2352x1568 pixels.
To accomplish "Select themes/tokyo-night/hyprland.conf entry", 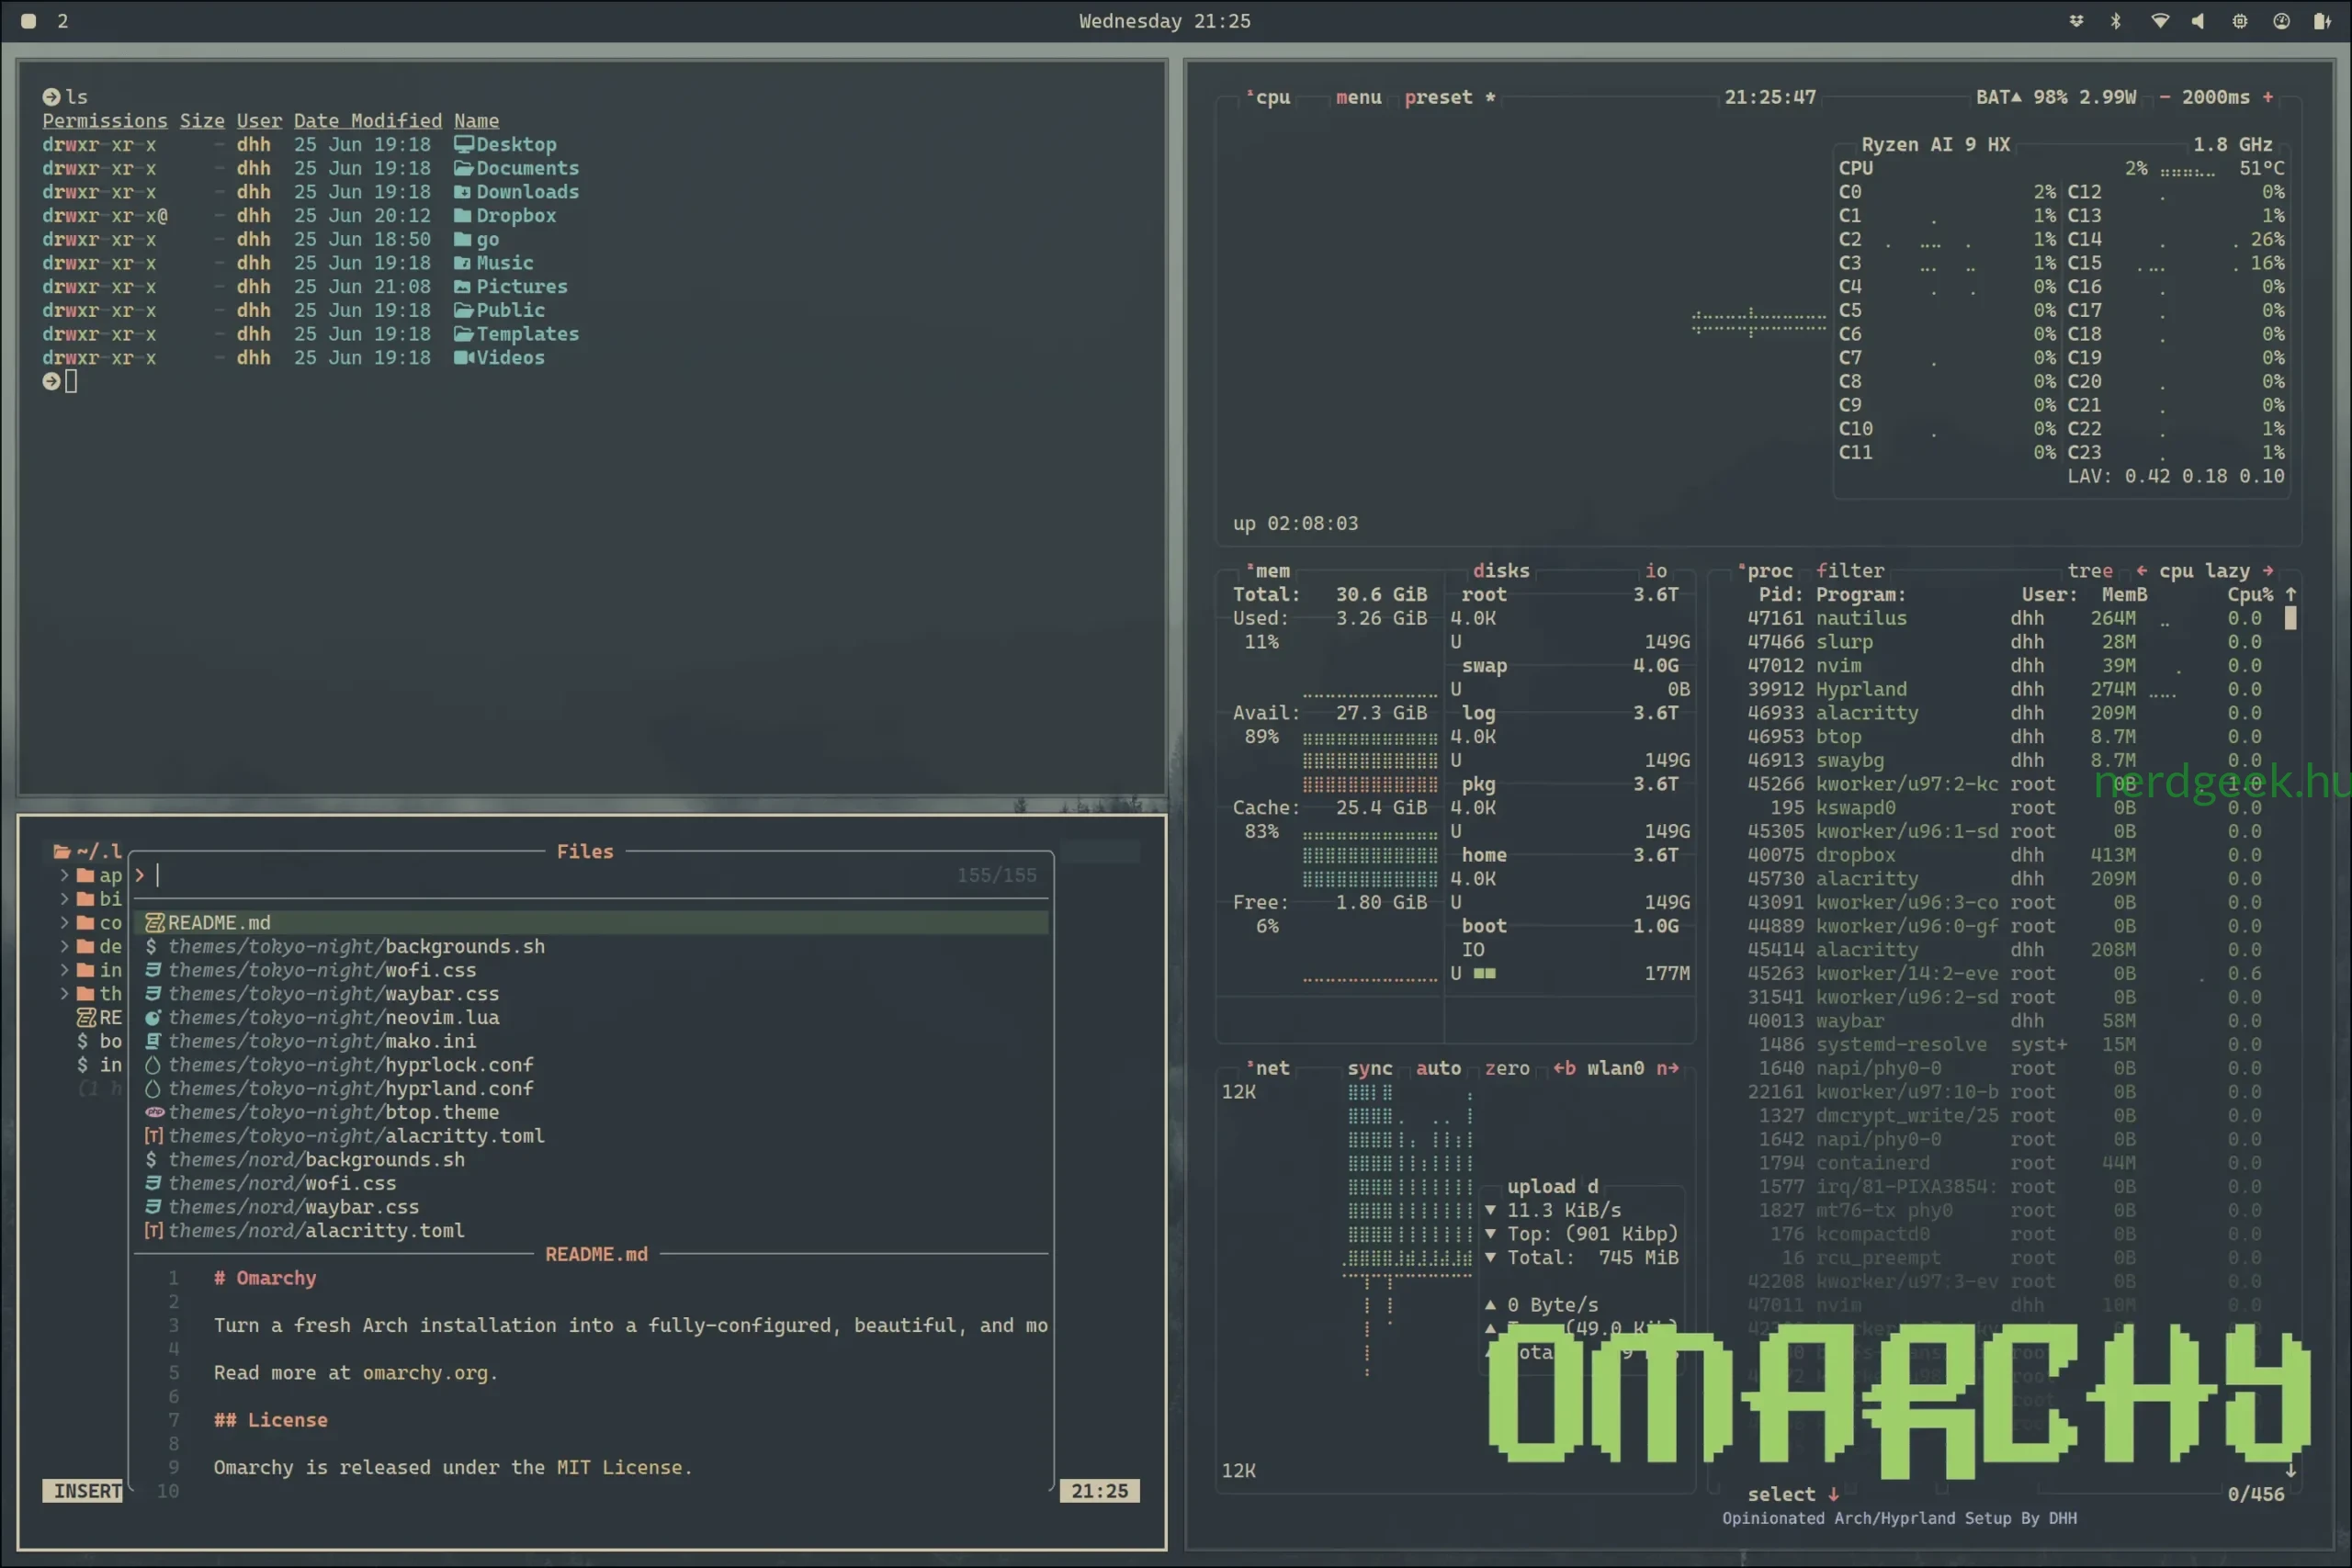I will (591, 1088).
